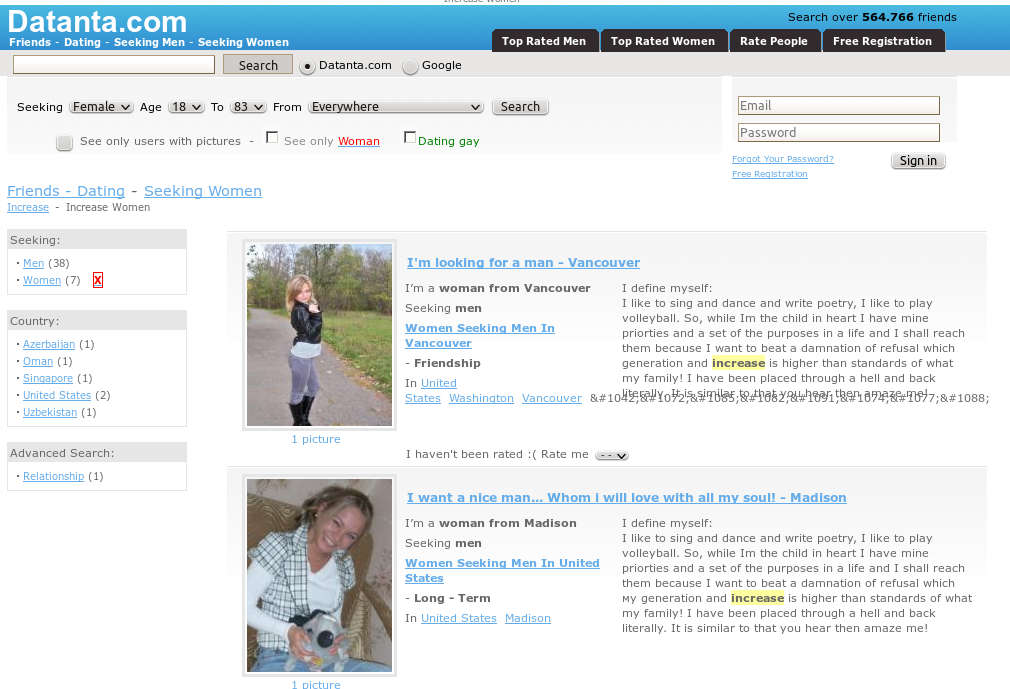Go to the Rate People tab

[x=774, y=41]
